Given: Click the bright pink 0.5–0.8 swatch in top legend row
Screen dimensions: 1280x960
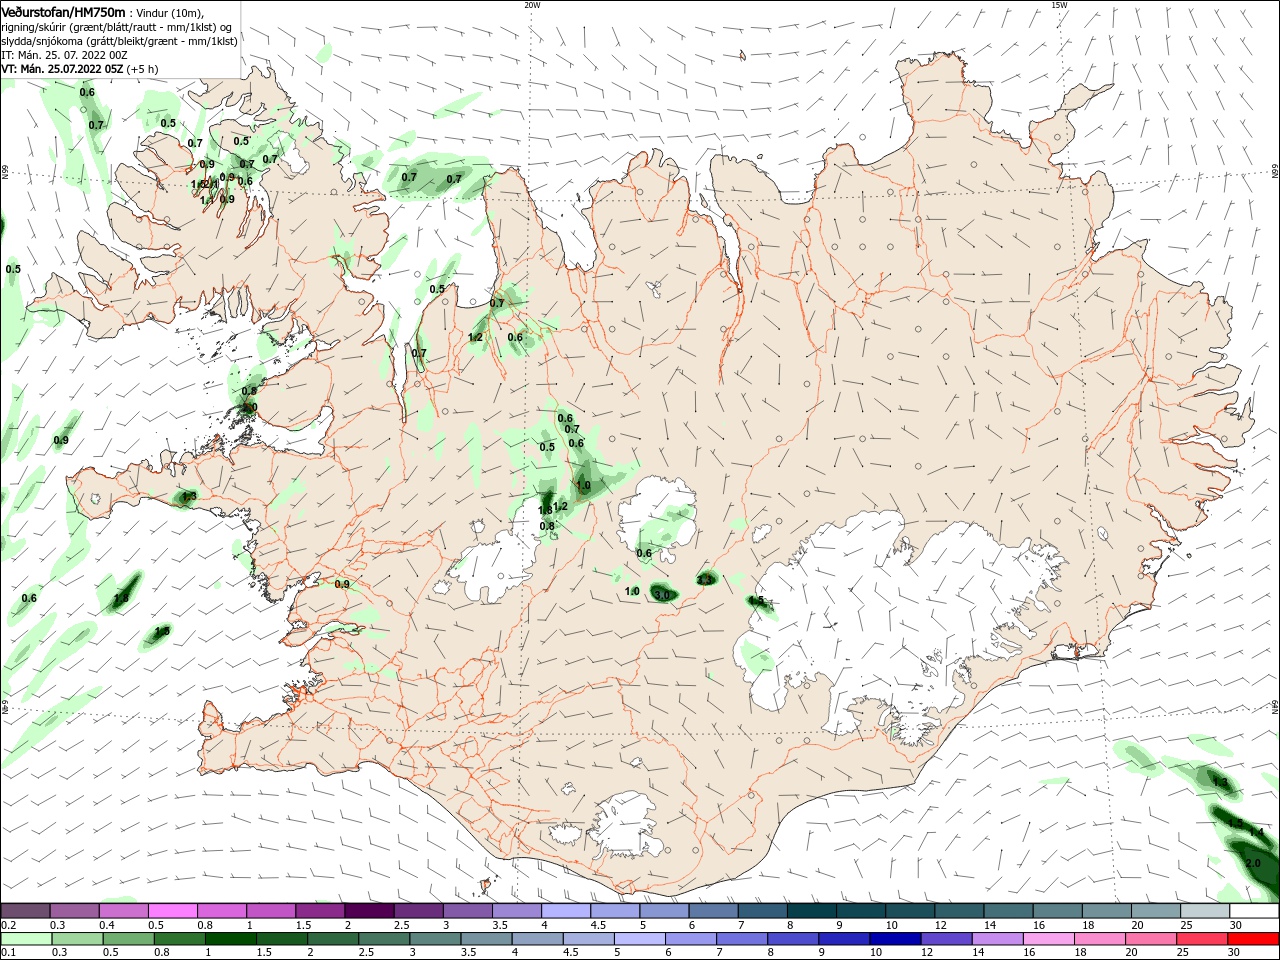Looking at the screenshot, I should [172, 911].
